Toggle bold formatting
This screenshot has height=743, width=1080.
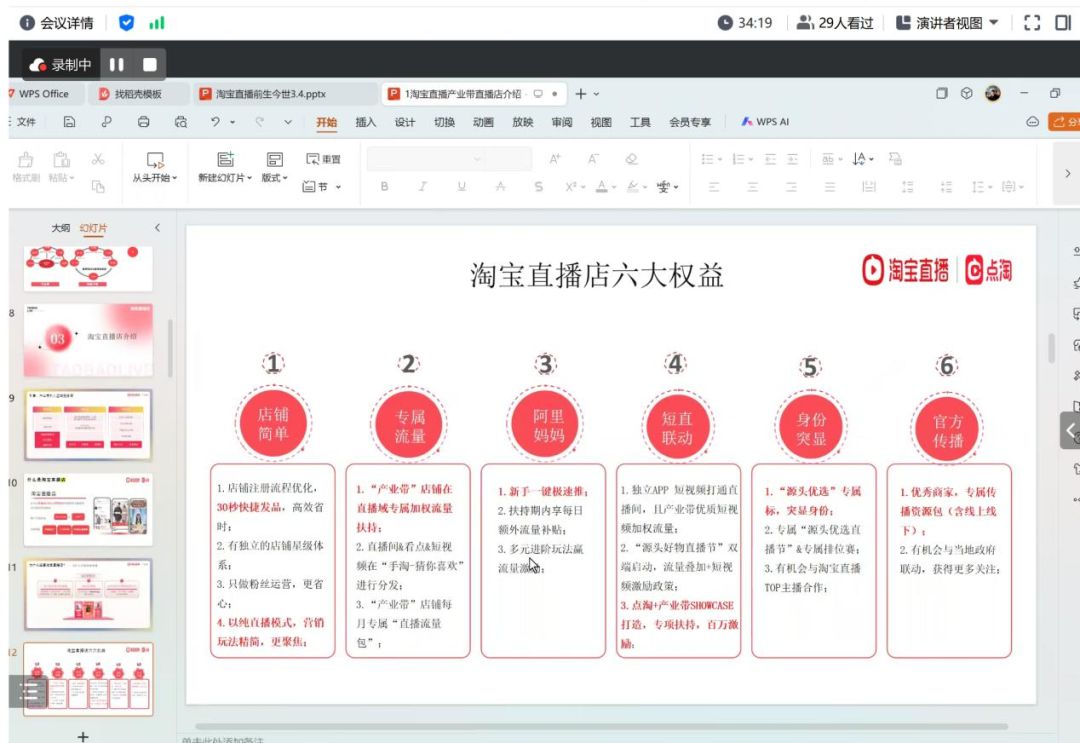tap(384, 187)
